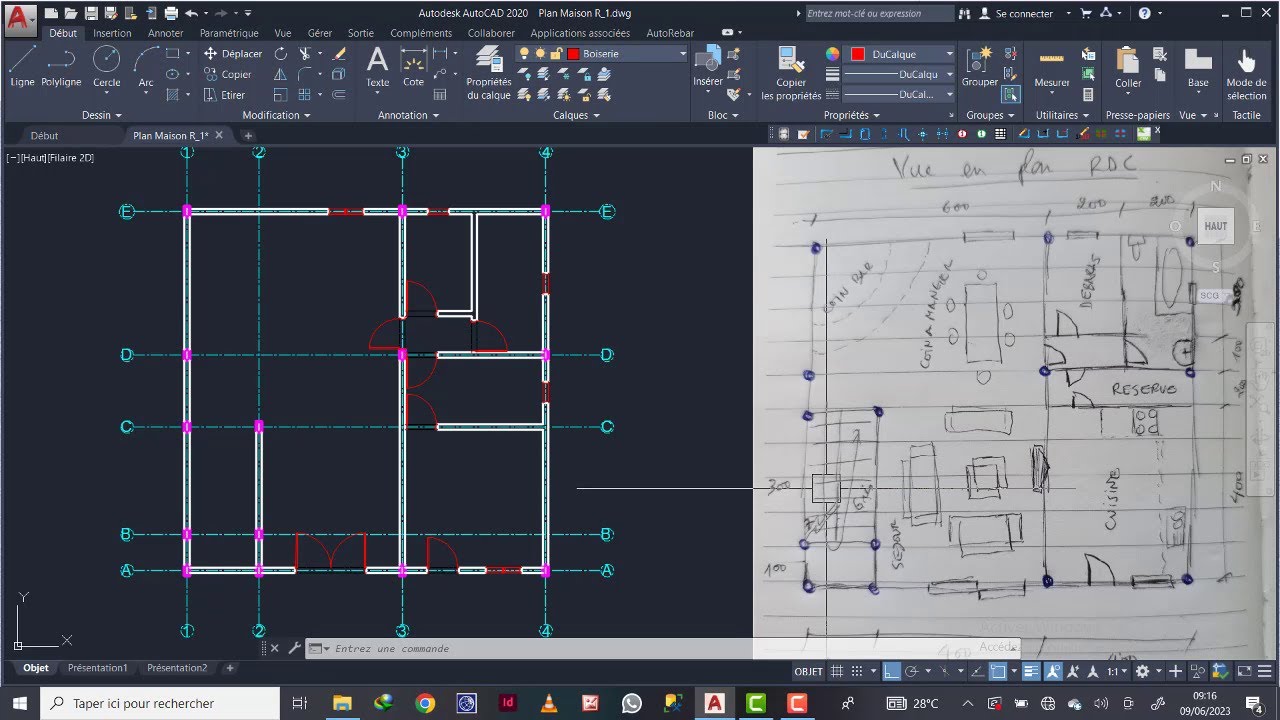Viewport: 1280px width, 720px height.
Task: Expand the Utilitaires panel
Action: tap(1063, 115)
